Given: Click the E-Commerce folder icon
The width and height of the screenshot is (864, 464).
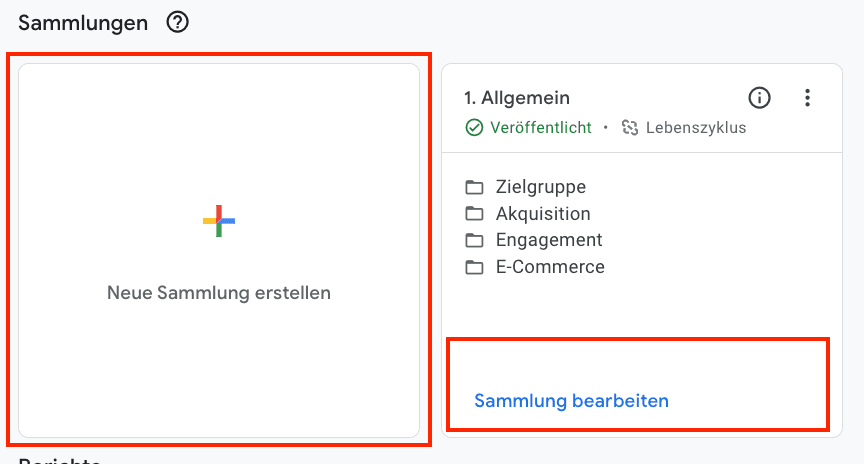Looking at the screenshot, I should tap(474, 267).
